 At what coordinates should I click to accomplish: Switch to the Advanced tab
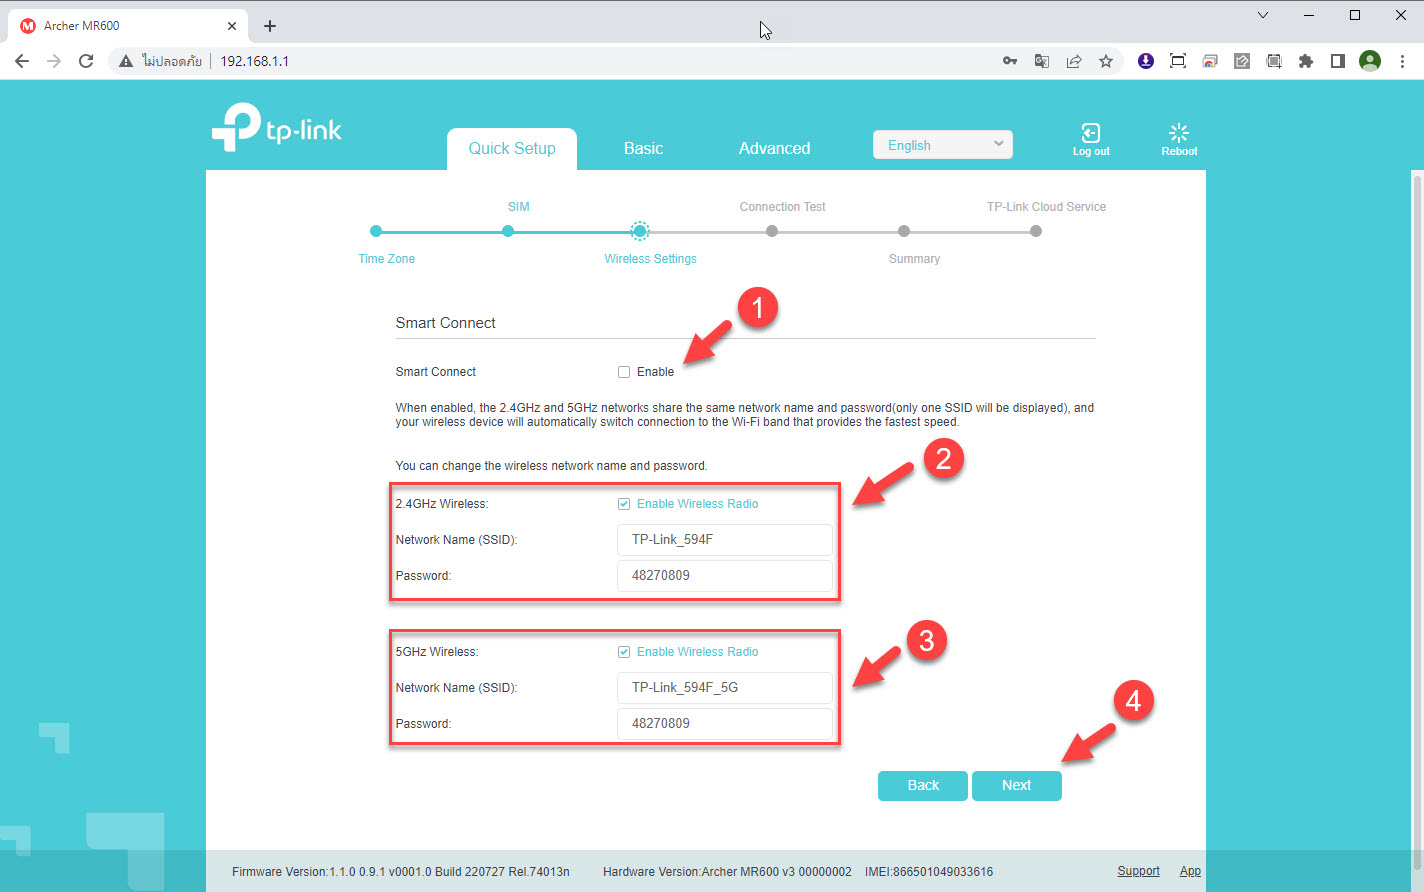[x=774, y=148]
